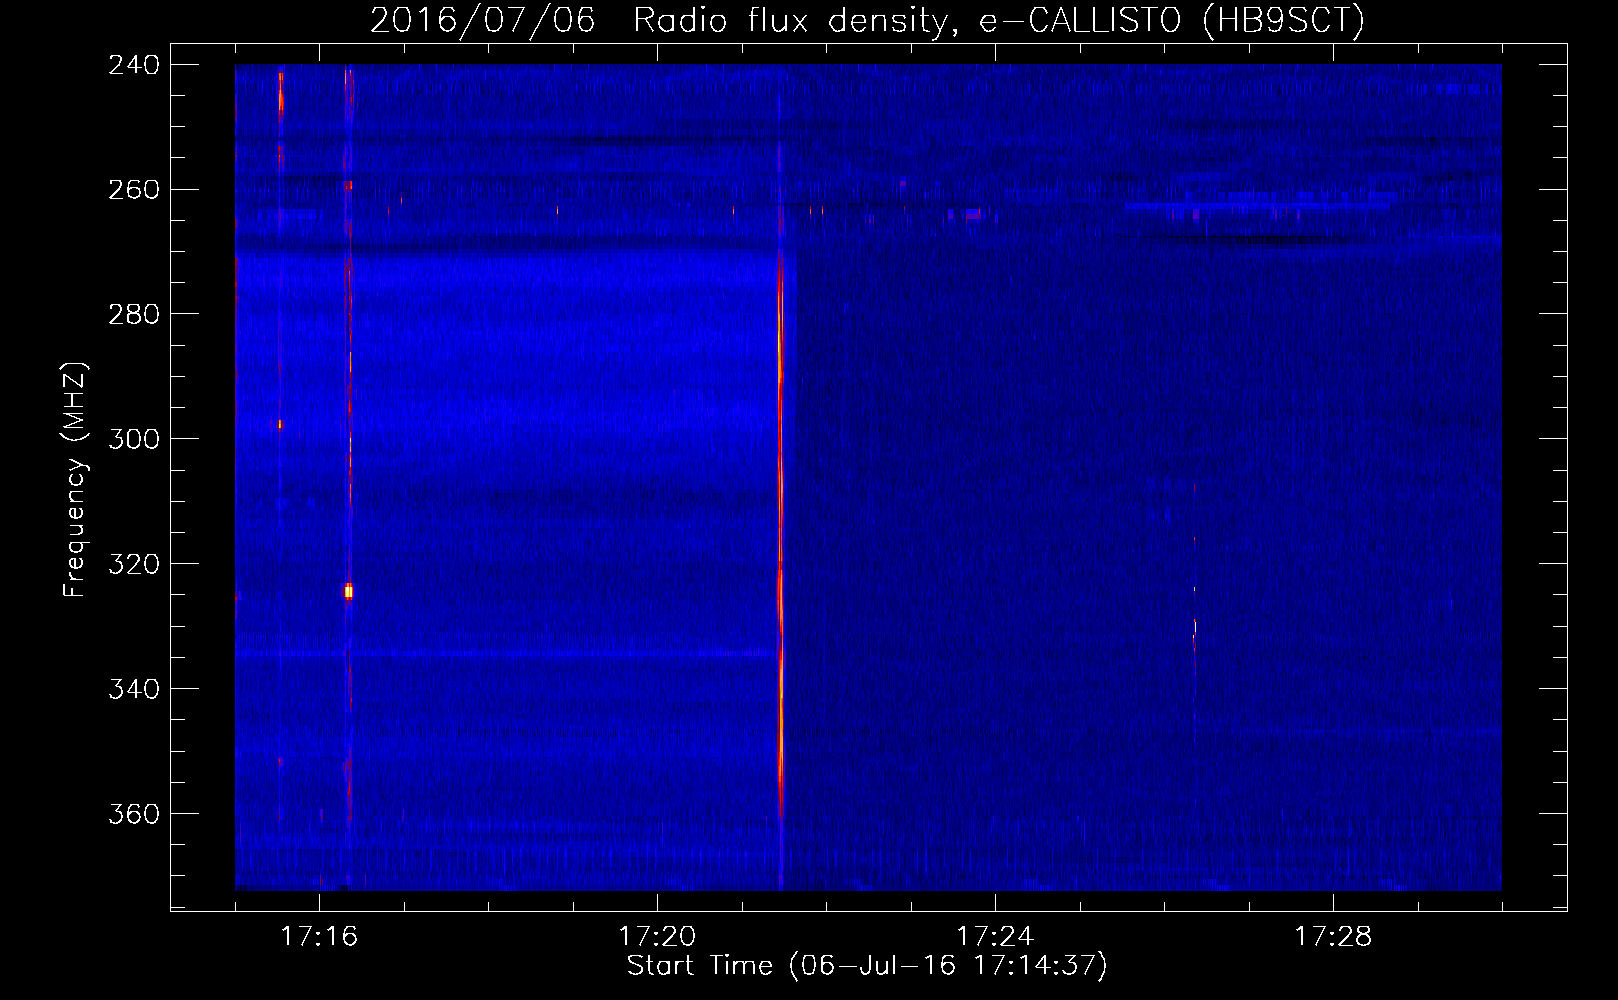Viewport: 1618px width, 1000px height.
Task: Click the 'Start Time (06-Jul-16 17:14:37)' label
Action: [x=867, y=966]
